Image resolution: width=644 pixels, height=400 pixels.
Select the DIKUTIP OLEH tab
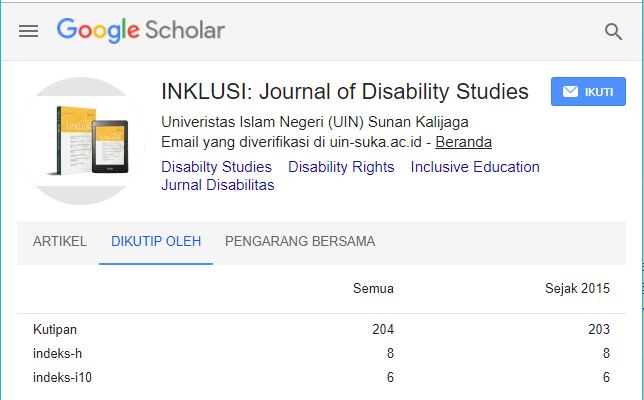click(156, 241)
